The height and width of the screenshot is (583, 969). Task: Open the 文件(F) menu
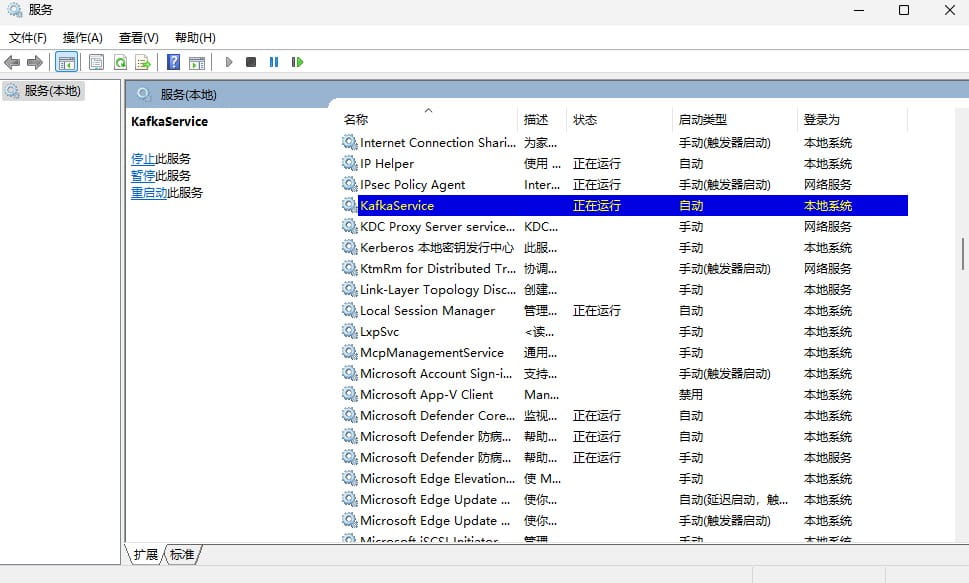coord(27,38)
